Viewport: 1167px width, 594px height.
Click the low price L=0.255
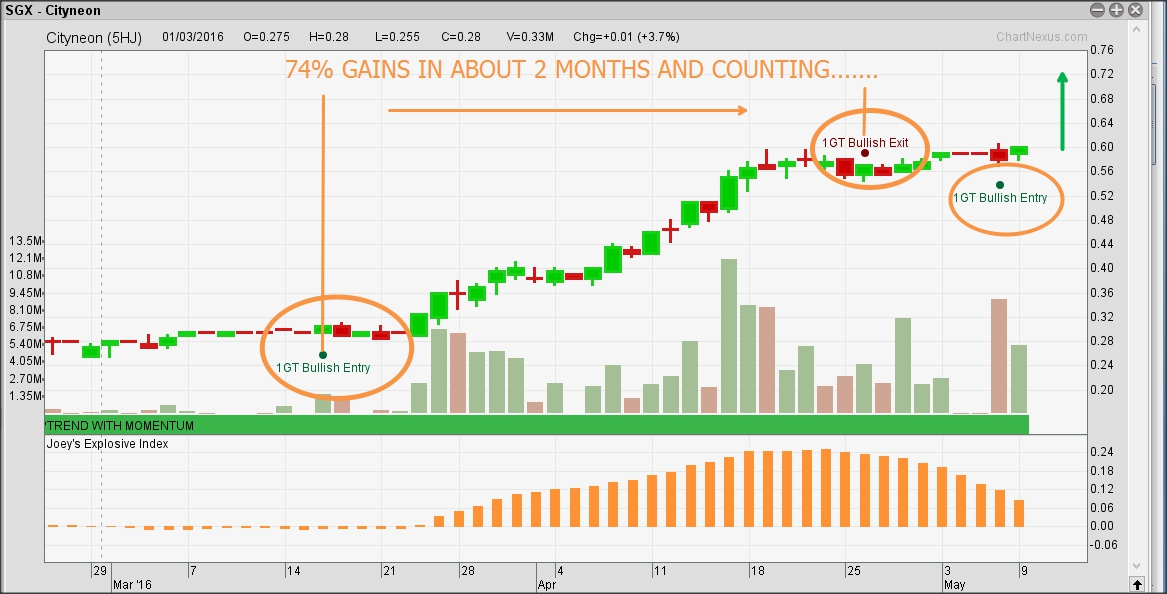coord(397,36)
